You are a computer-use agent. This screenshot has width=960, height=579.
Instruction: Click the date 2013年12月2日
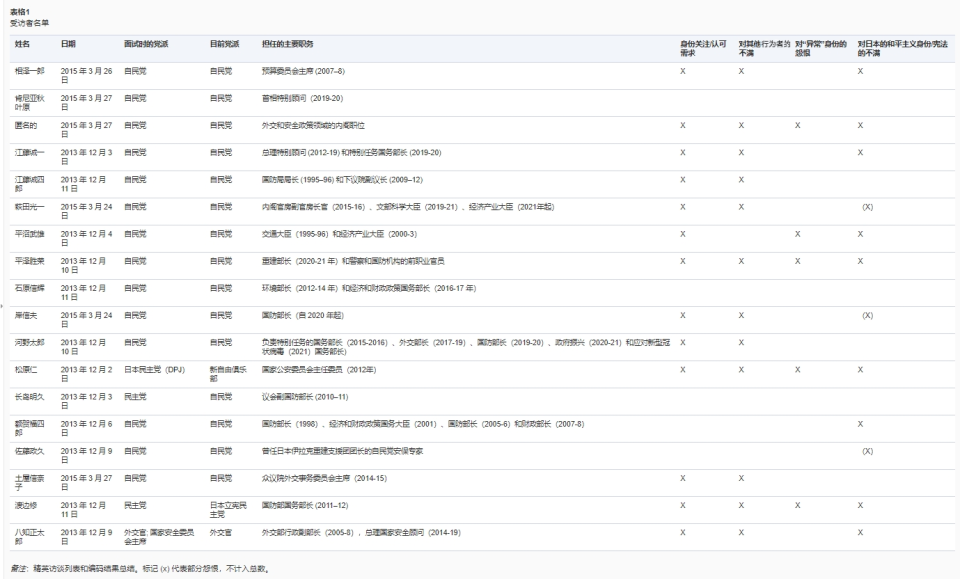[x=86, y=374]
